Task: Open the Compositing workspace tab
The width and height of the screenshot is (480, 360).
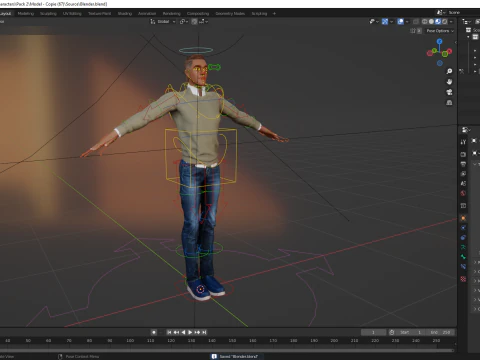Action: pos(198,13)
